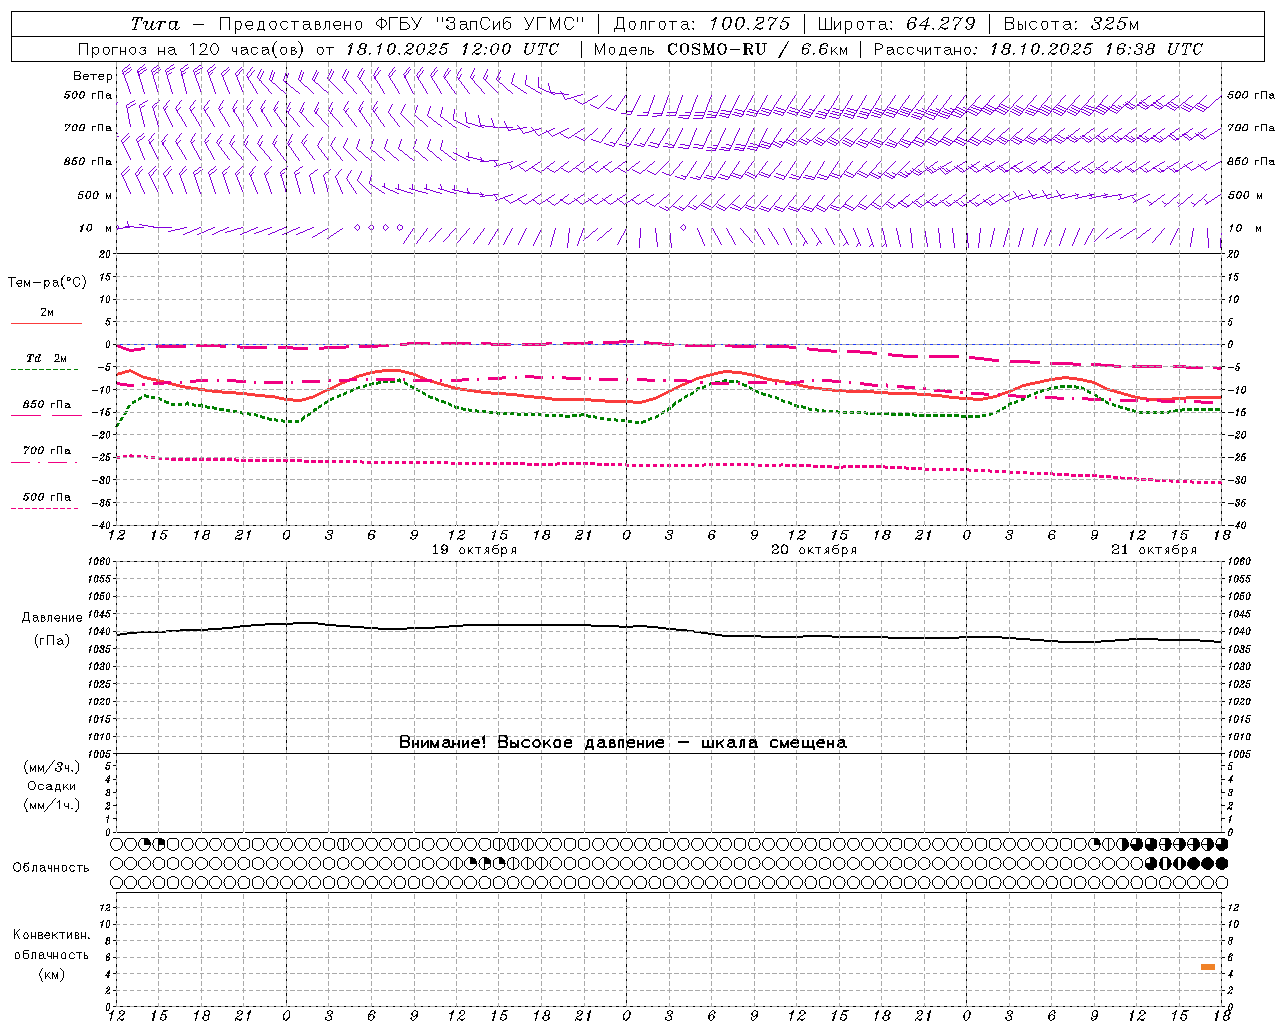Click "Предоставлено ФГБУ "ЗапСиб УГМС"" provider text
The height and width of the screenshot is (1024, 1280).
tap(401, 24)
